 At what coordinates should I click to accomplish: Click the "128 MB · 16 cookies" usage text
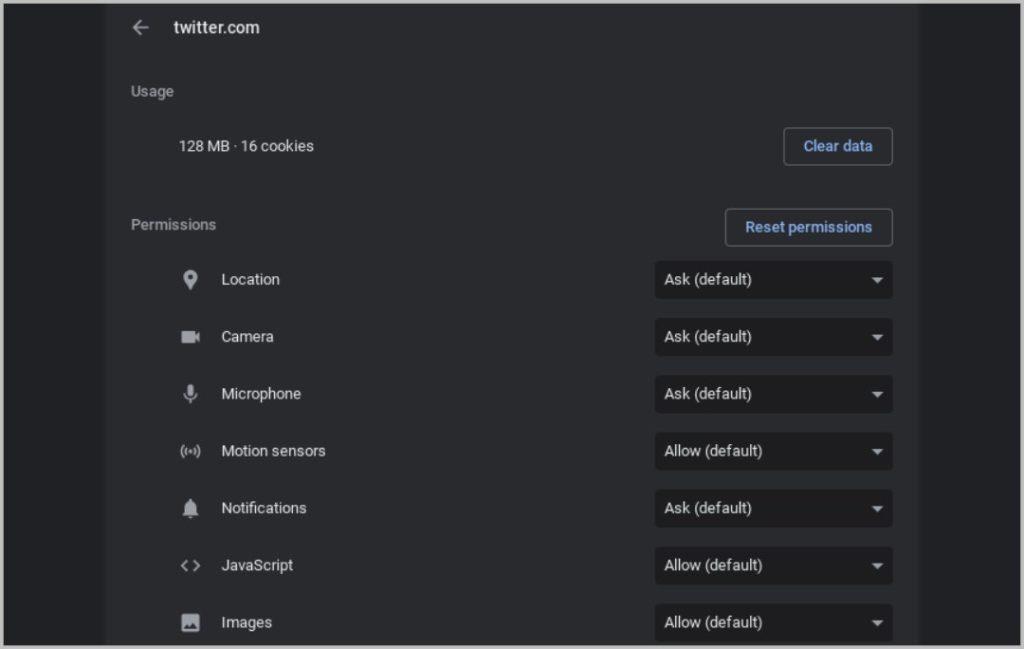point(246,146)
